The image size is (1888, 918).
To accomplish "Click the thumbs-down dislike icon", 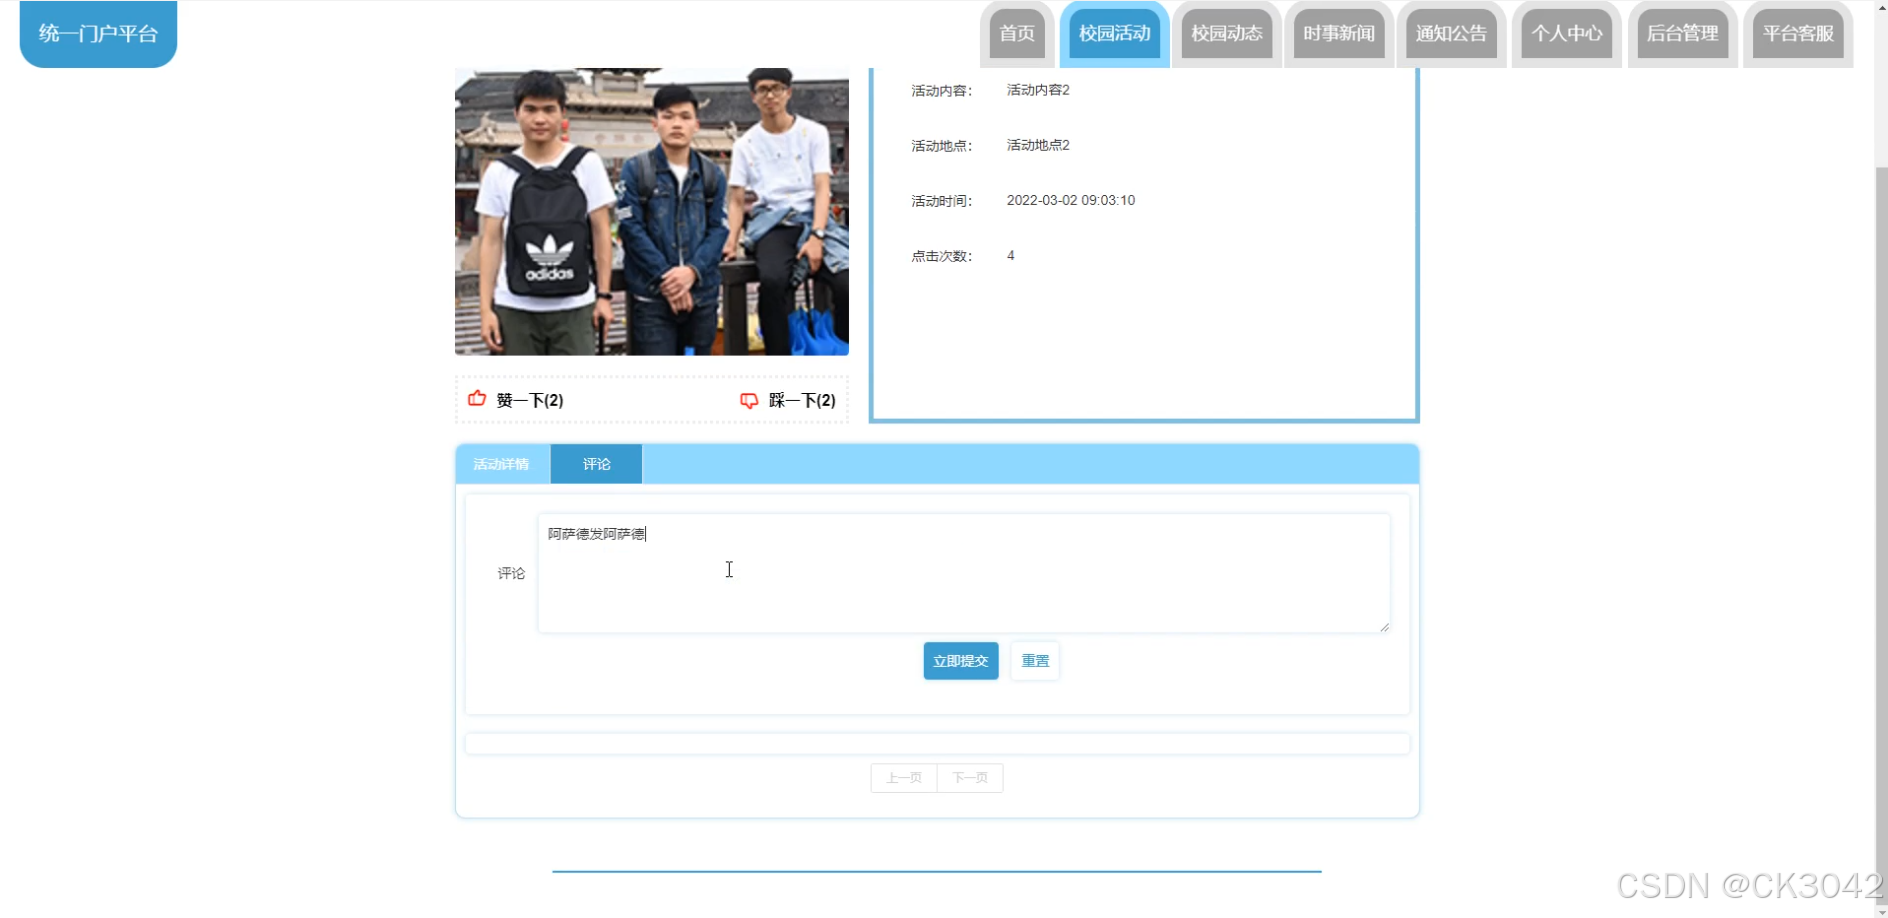I will click(750, 399).
